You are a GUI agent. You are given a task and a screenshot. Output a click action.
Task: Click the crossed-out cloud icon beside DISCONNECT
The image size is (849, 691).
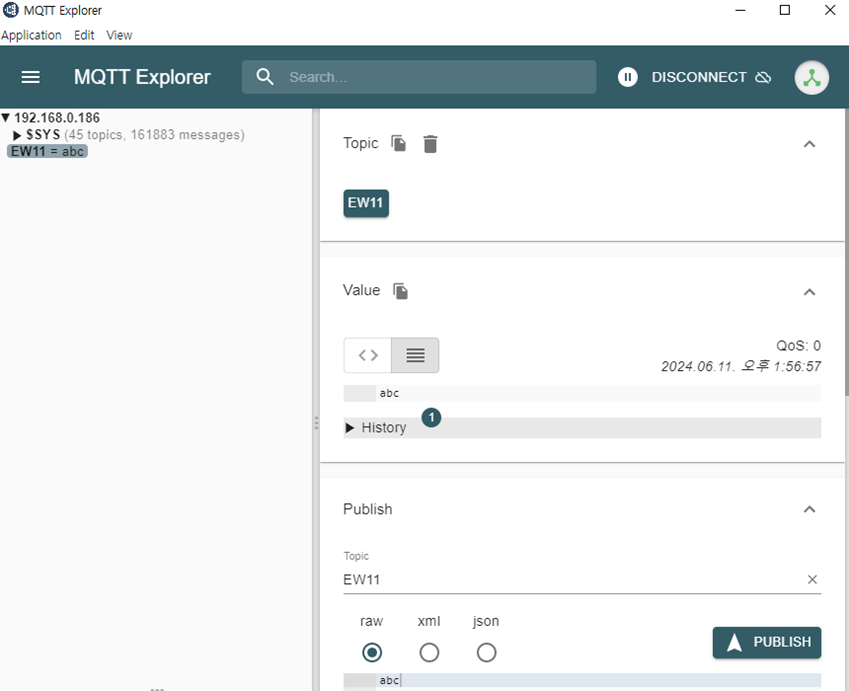[x=763, y=77]
